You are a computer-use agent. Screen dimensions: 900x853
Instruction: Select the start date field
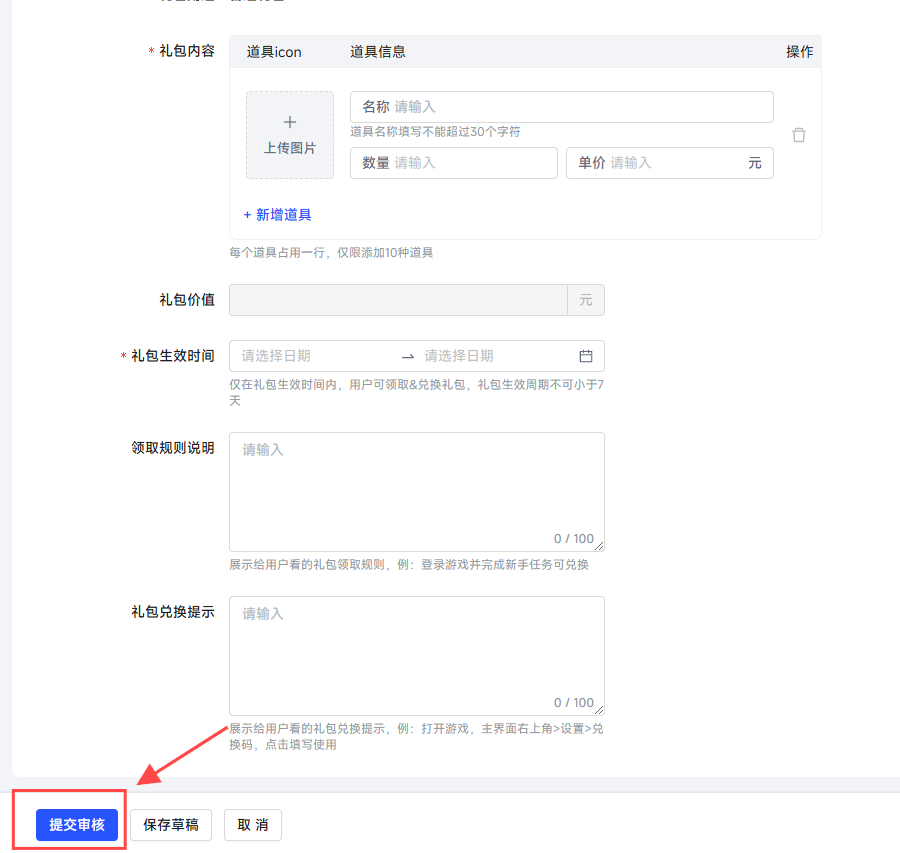(x=316, y=356)
